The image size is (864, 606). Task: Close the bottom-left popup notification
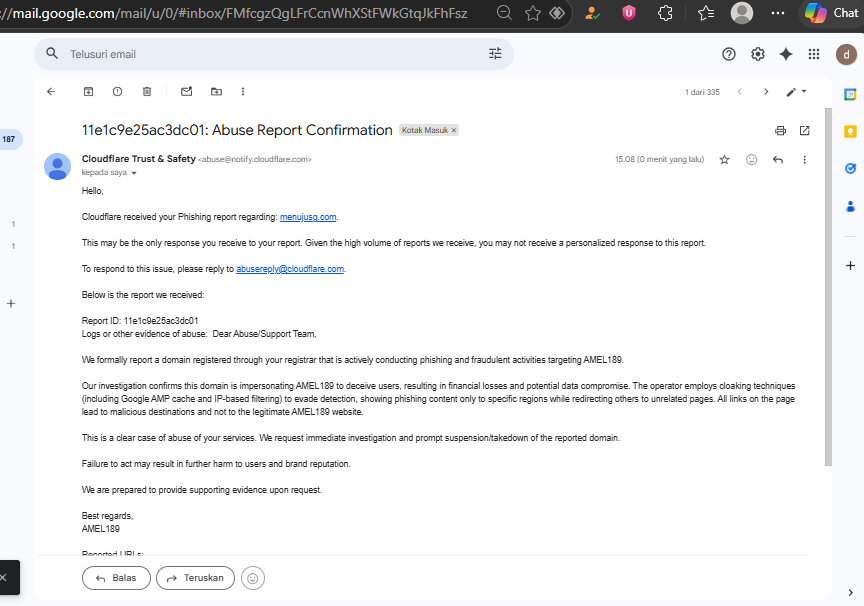point(3,577)
